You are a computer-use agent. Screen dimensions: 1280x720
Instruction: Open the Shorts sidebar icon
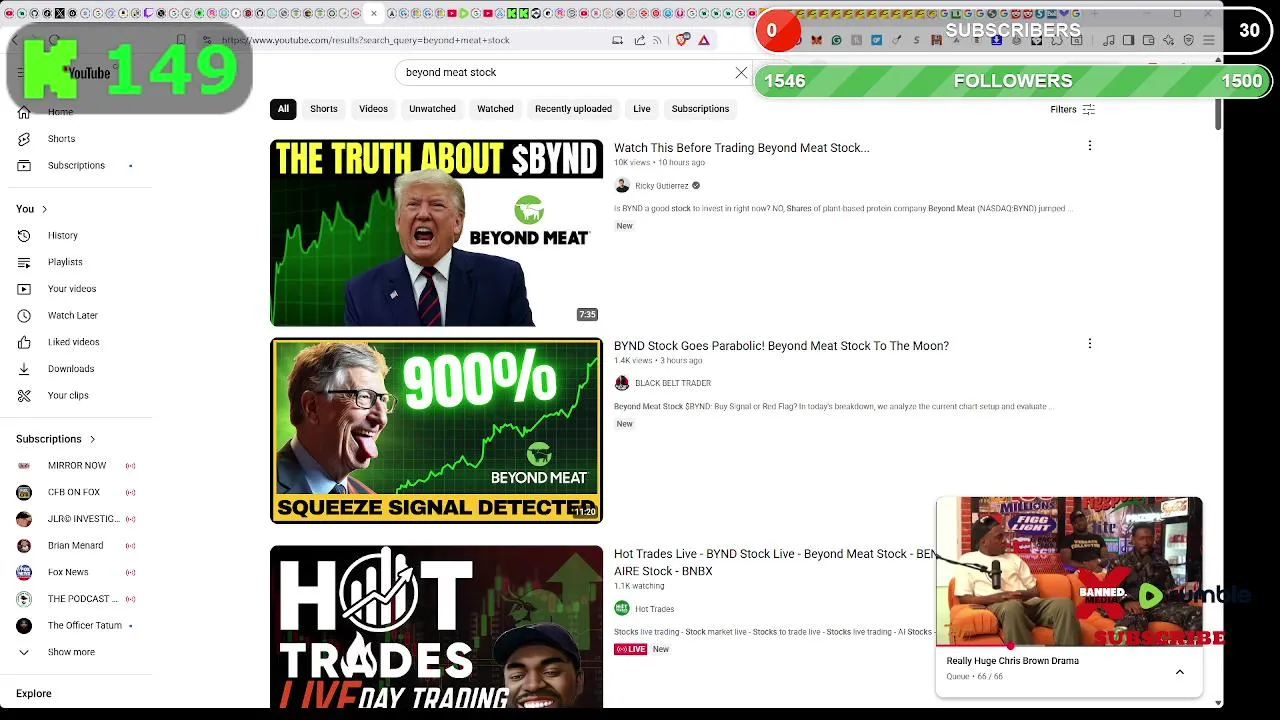pos(24,139)
